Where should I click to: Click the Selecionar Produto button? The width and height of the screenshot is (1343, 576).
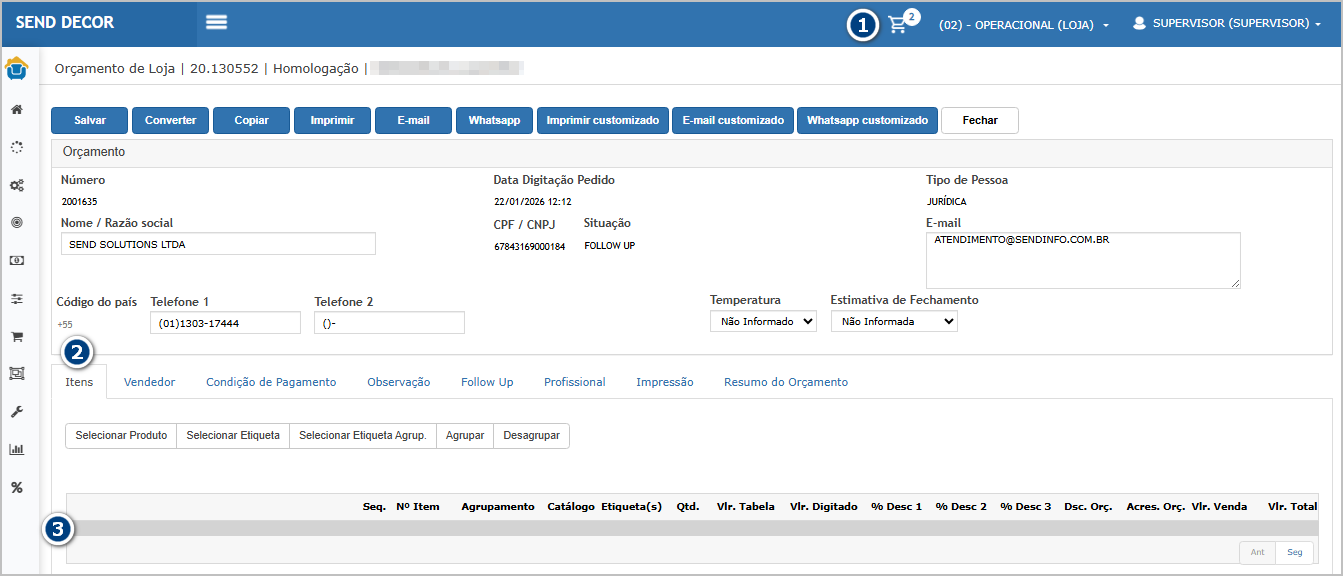pos(121,436)
